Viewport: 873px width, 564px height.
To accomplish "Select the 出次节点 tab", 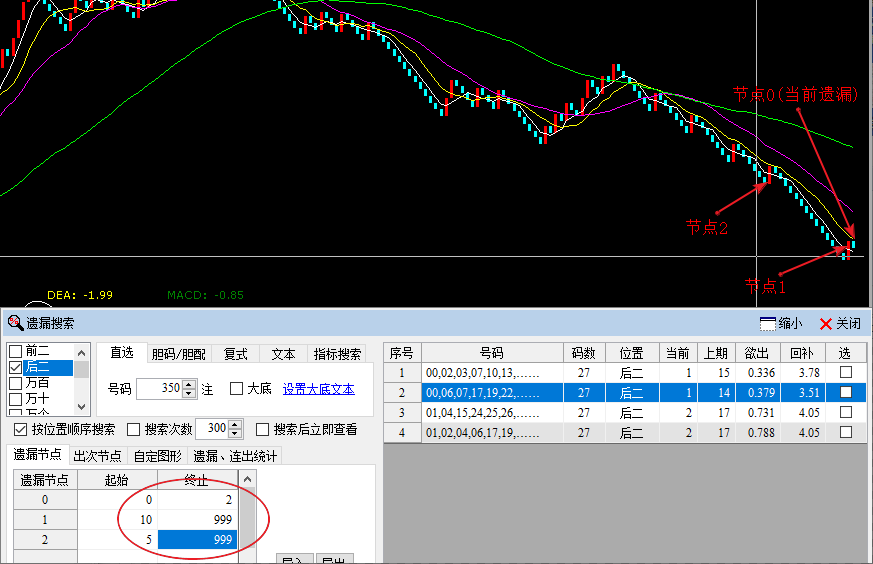I will (x=98, y=455).
